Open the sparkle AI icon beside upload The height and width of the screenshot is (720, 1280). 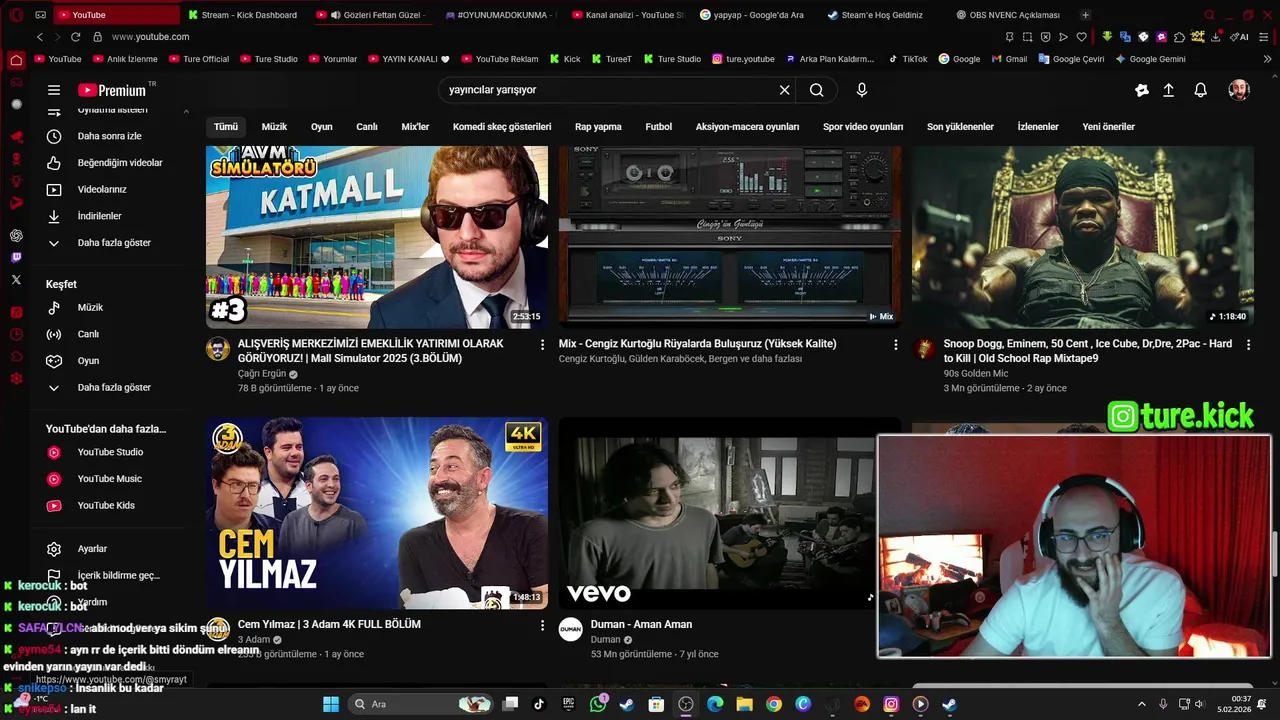(1142, 90)
